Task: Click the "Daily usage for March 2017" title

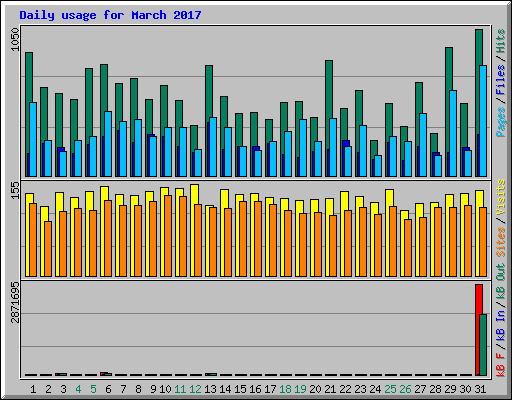Action: (110, 15)
